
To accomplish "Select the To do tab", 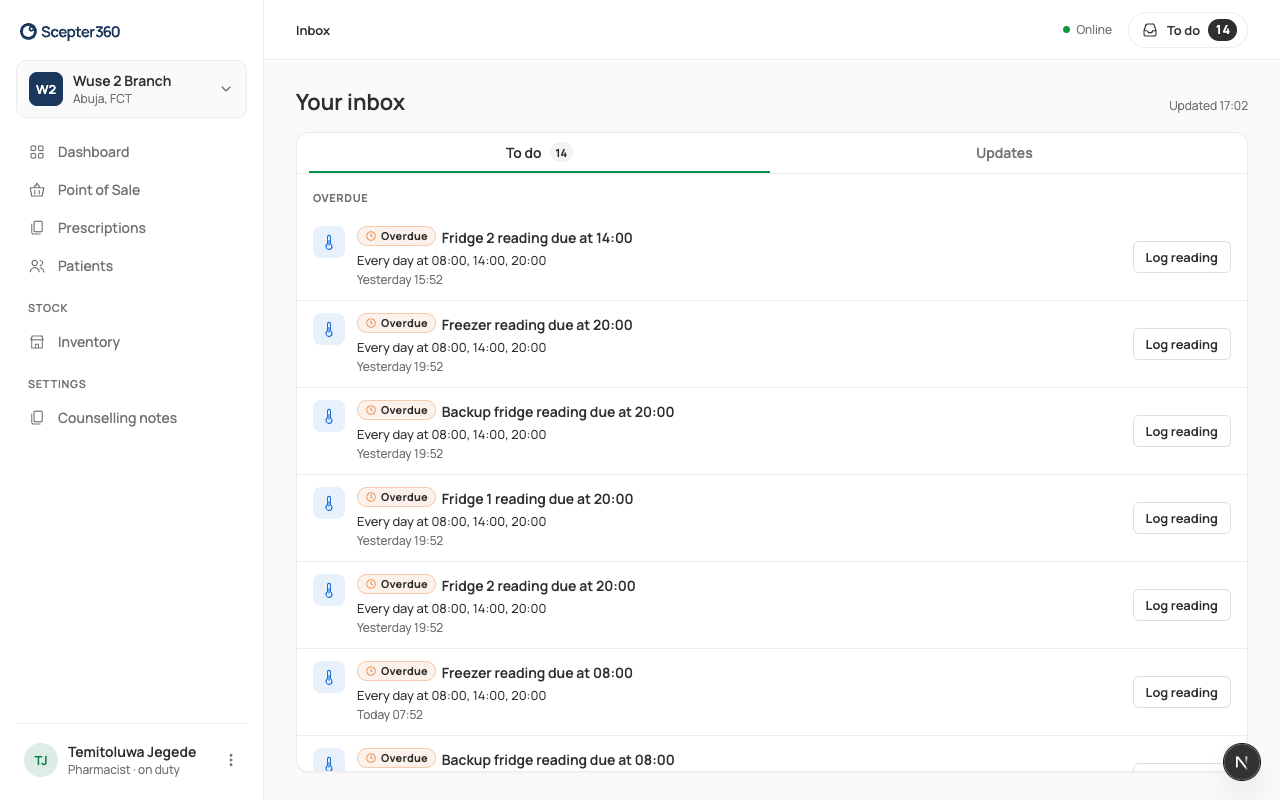I will [539, 153].
